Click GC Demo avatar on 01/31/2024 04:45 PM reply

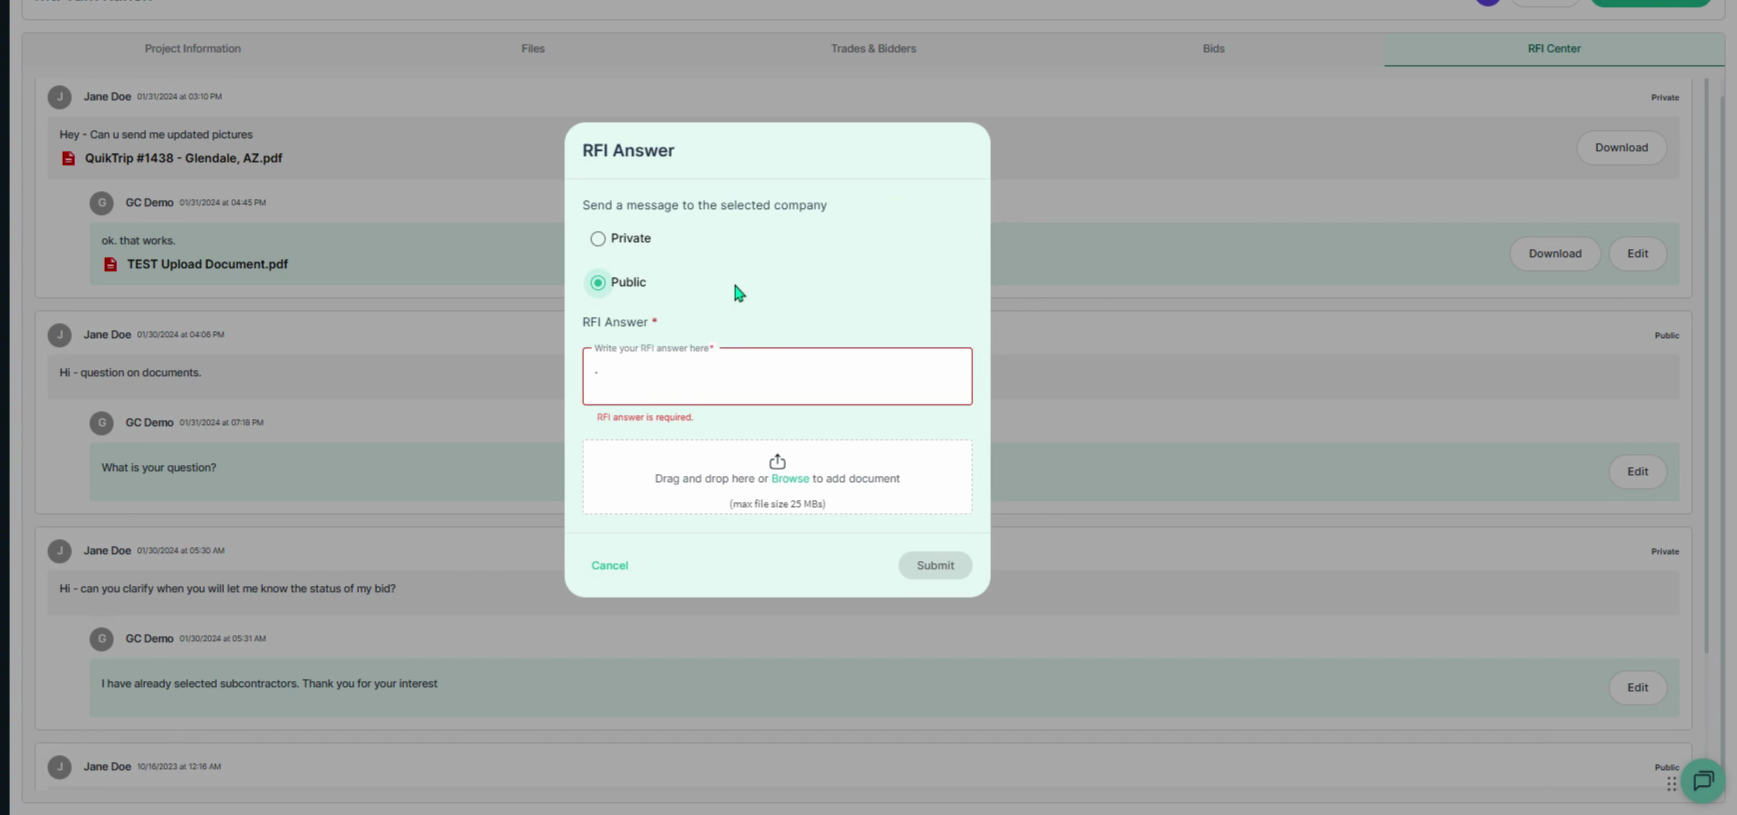[101, 203]
